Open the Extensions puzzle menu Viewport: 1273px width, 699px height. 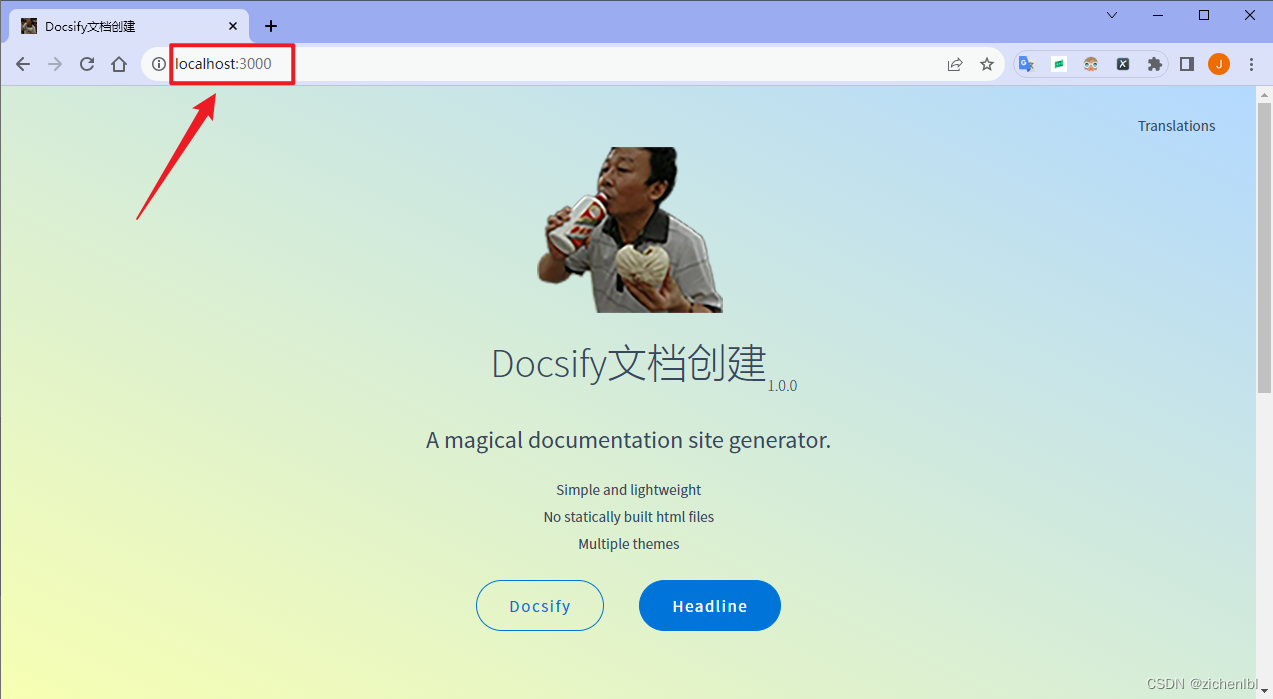(1155, 64)
